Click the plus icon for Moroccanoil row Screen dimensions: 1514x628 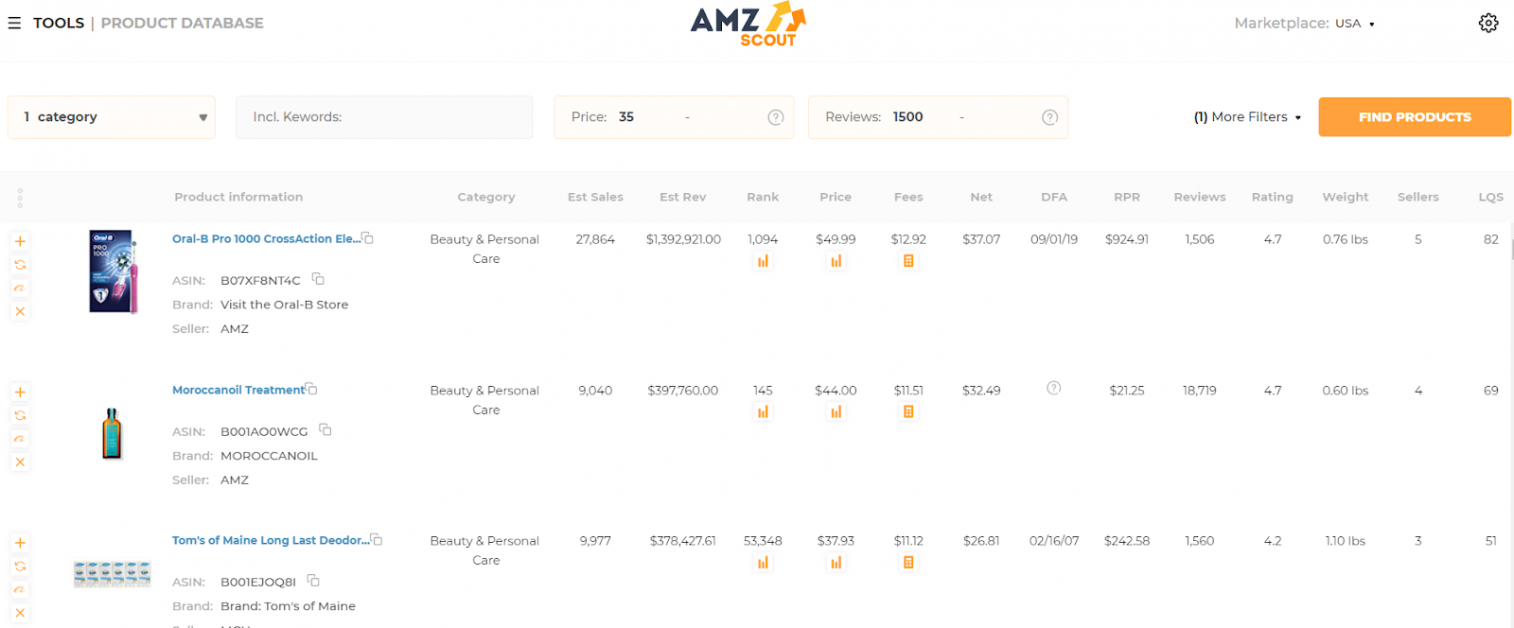20,392
